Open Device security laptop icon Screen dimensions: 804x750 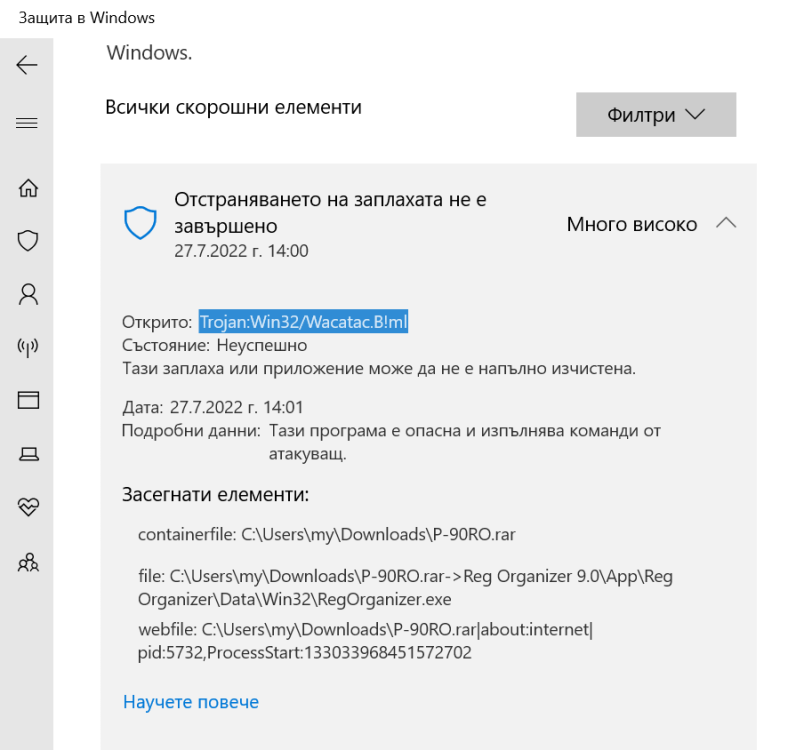point(29,454)
